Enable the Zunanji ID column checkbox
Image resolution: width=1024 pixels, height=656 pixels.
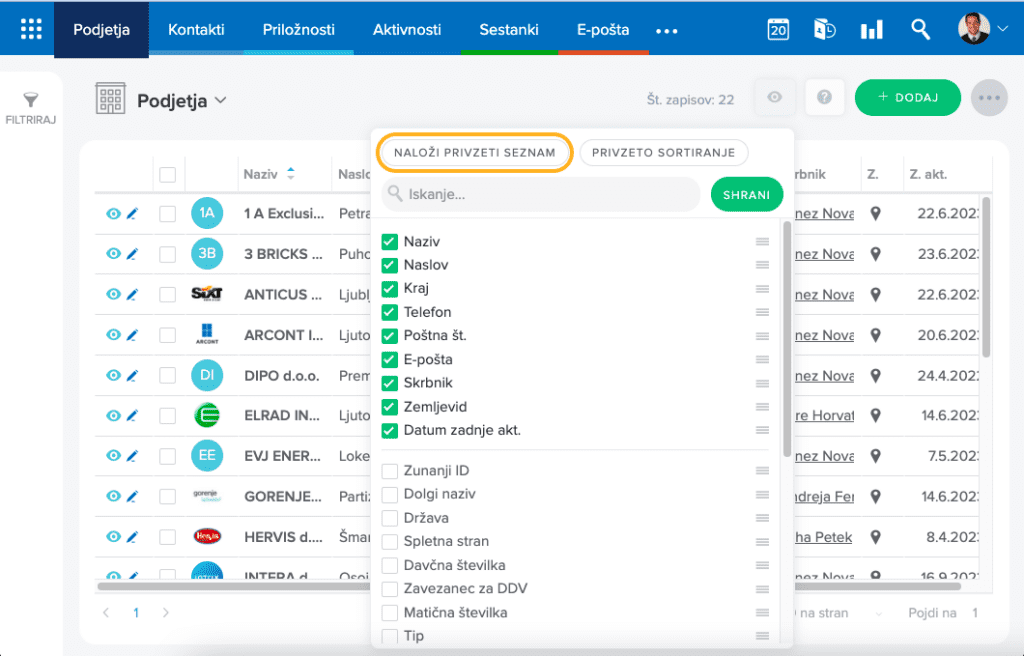click(390, 471)
